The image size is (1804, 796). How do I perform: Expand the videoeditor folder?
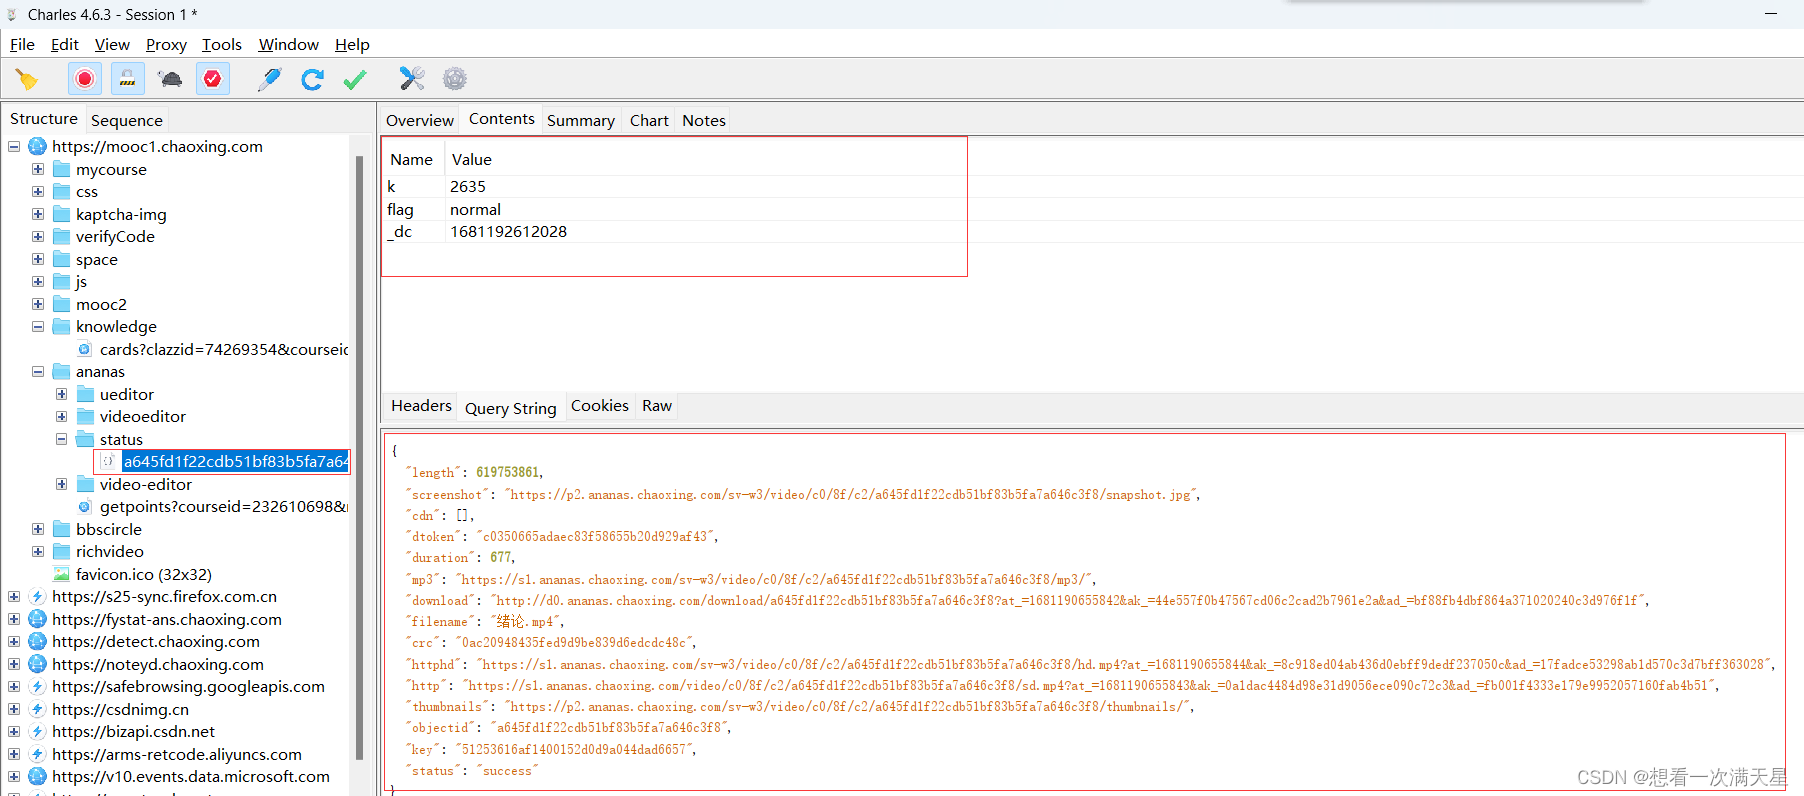pyautogui.click(x=62, y=416)
